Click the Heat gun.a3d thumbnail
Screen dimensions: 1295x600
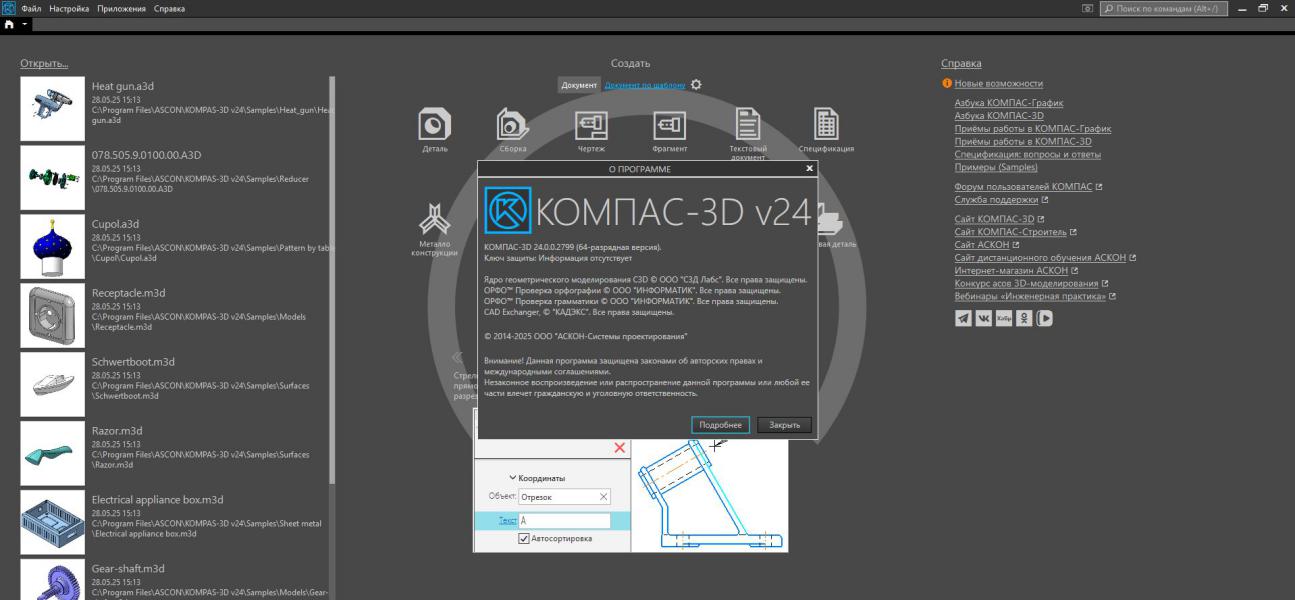[x=52, y=108]
